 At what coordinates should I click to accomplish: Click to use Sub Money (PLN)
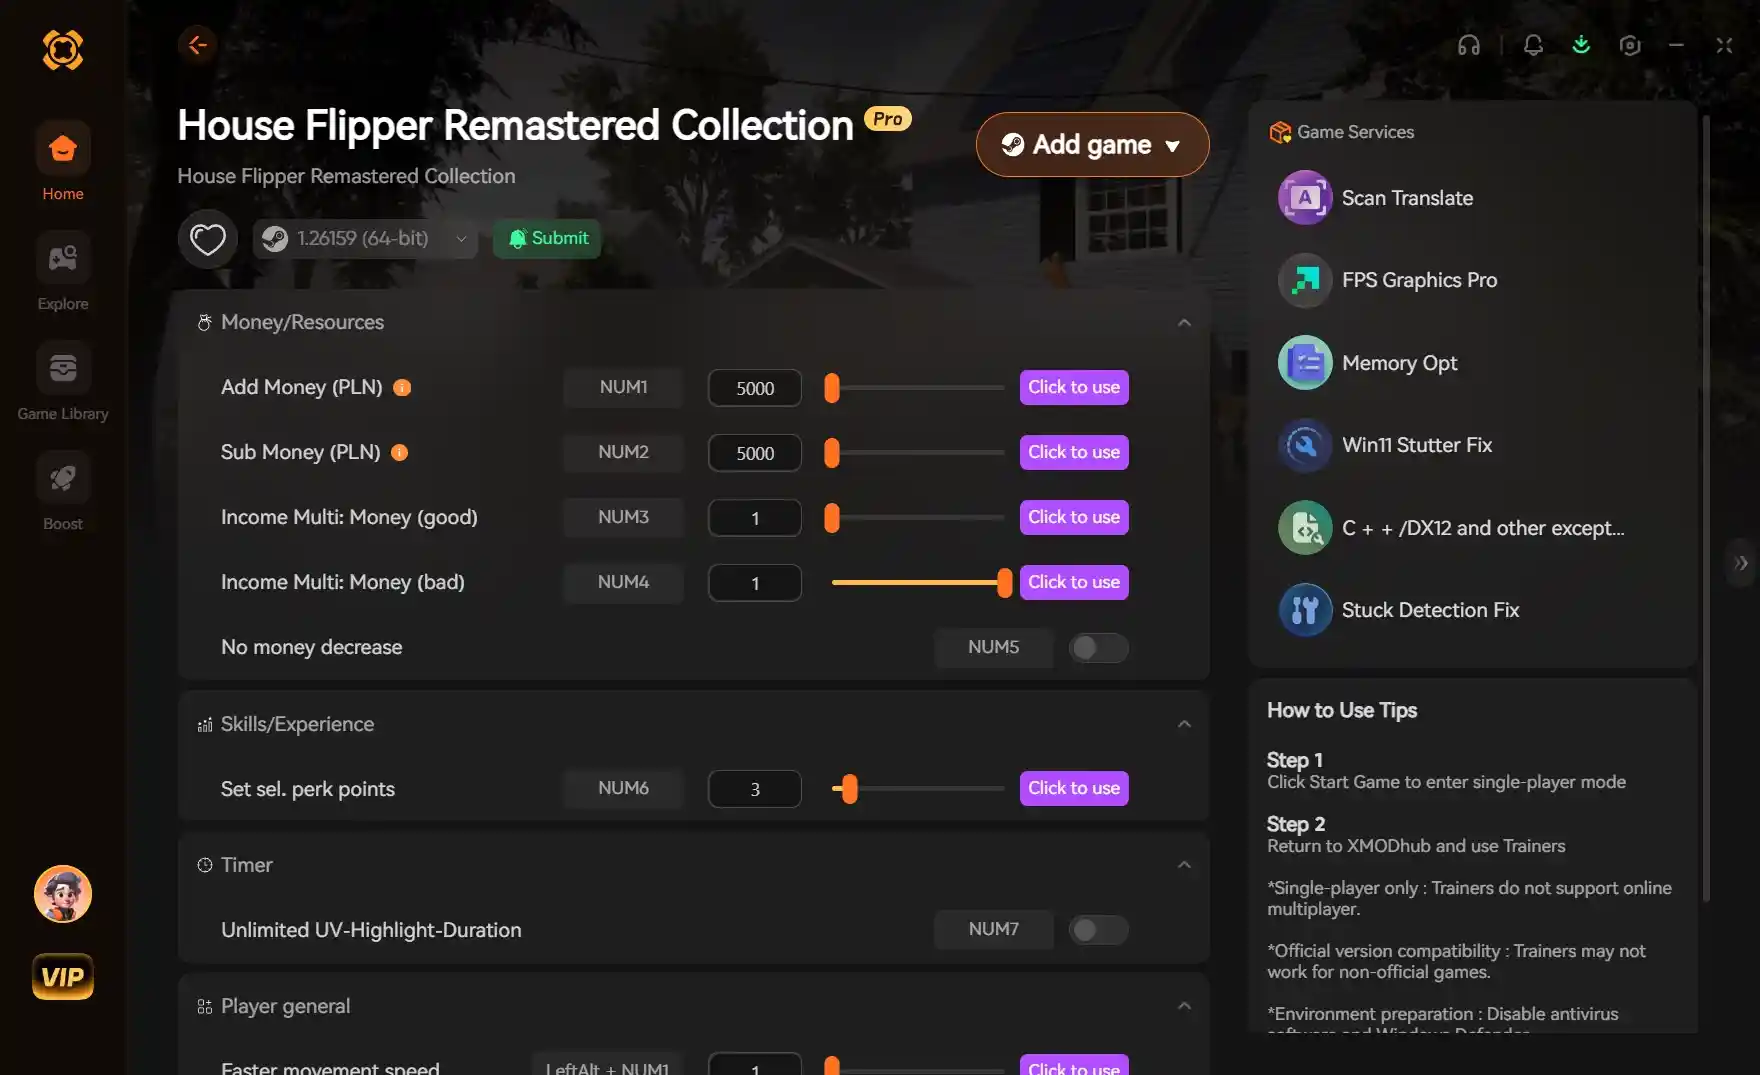1074,452
